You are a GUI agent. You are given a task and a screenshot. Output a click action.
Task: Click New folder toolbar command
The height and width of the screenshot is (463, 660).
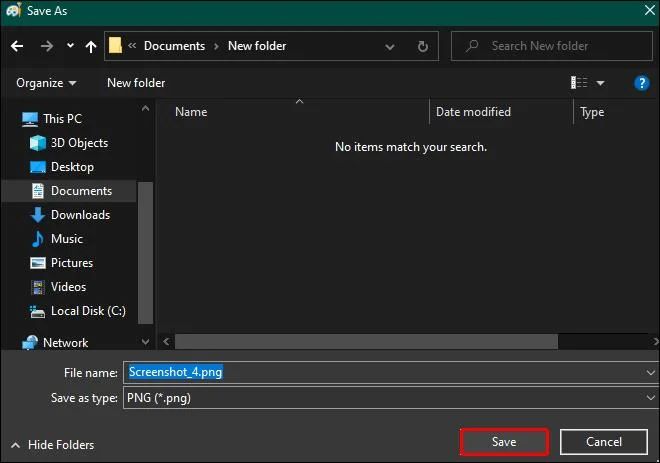coord(136,83)
